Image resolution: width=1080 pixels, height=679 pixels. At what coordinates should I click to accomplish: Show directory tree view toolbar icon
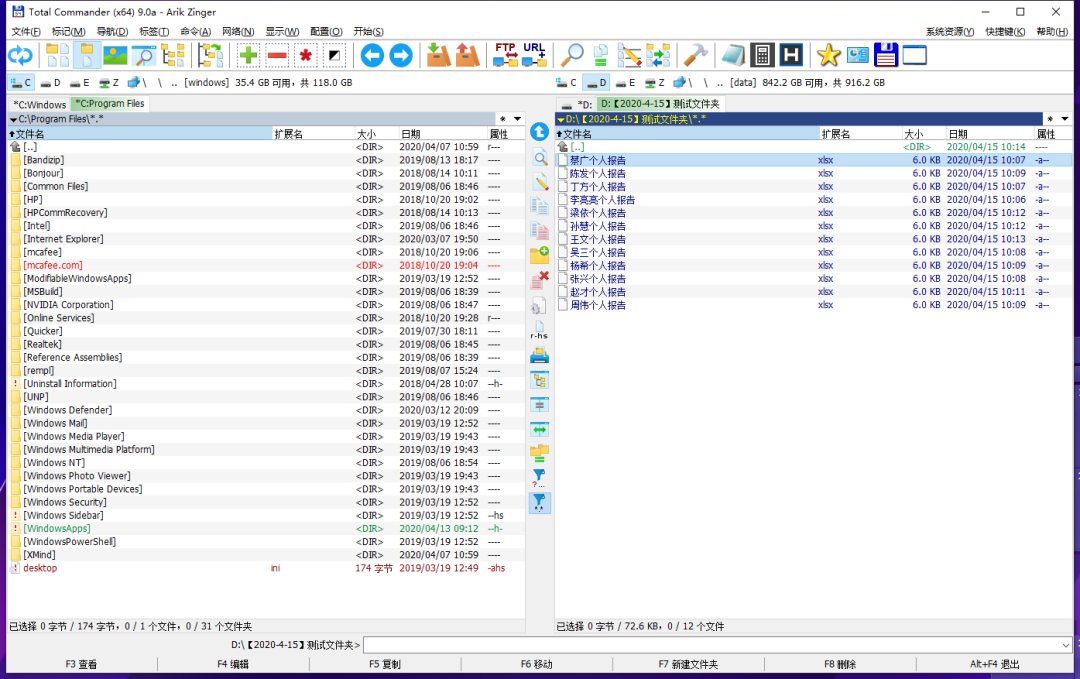tap(172, 56)
